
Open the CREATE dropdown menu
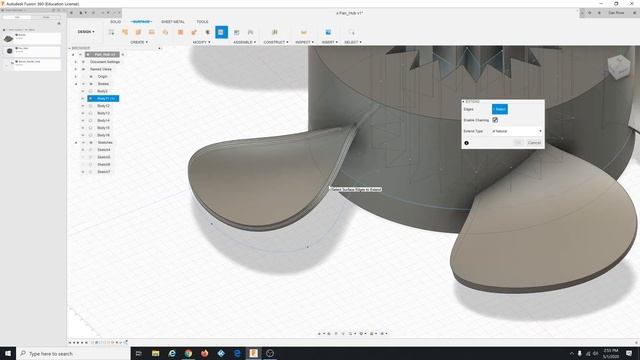[139, 42]
